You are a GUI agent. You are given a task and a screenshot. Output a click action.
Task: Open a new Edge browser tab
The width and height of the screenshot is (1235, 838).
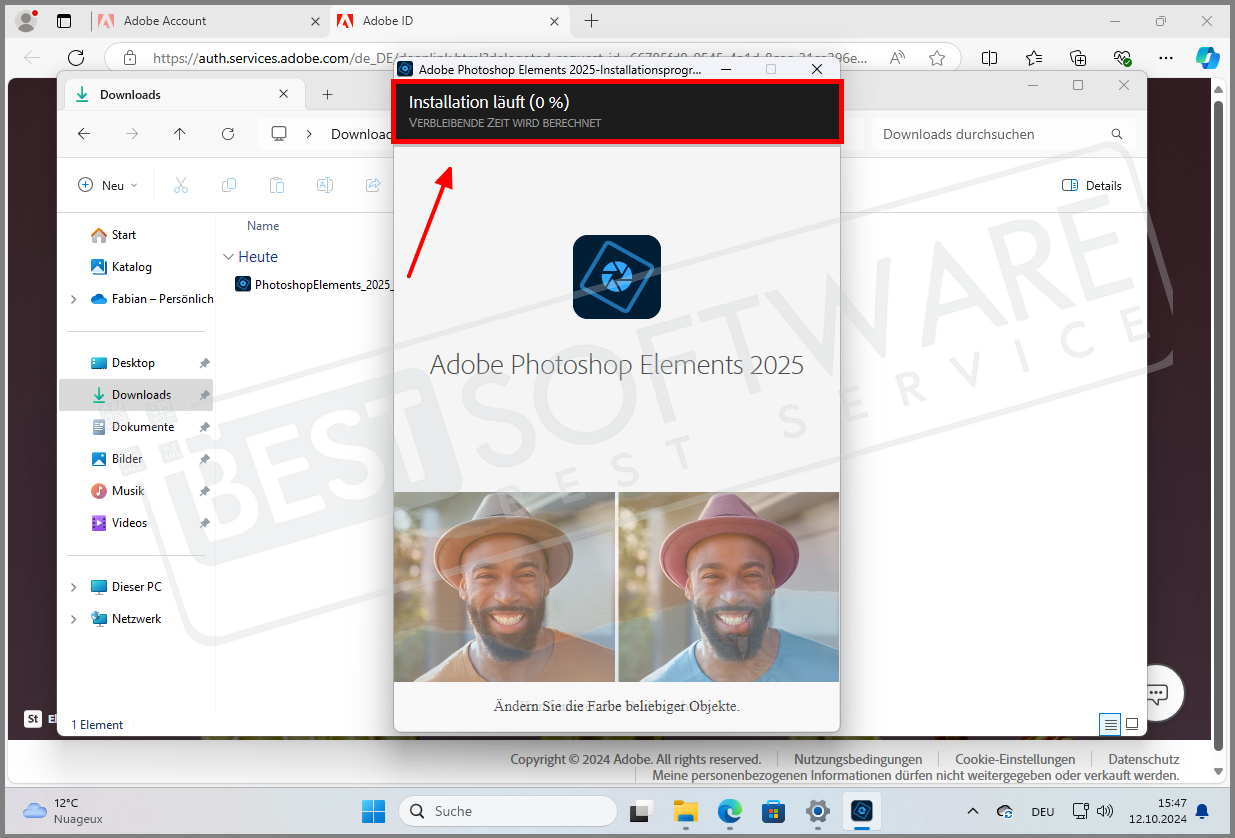tap(591, 20)
